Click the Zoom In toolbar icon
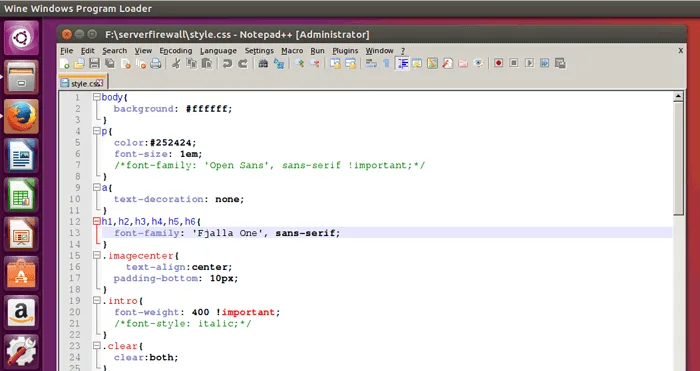Viewport: 700px width, 371px height. tap(300, 63)
